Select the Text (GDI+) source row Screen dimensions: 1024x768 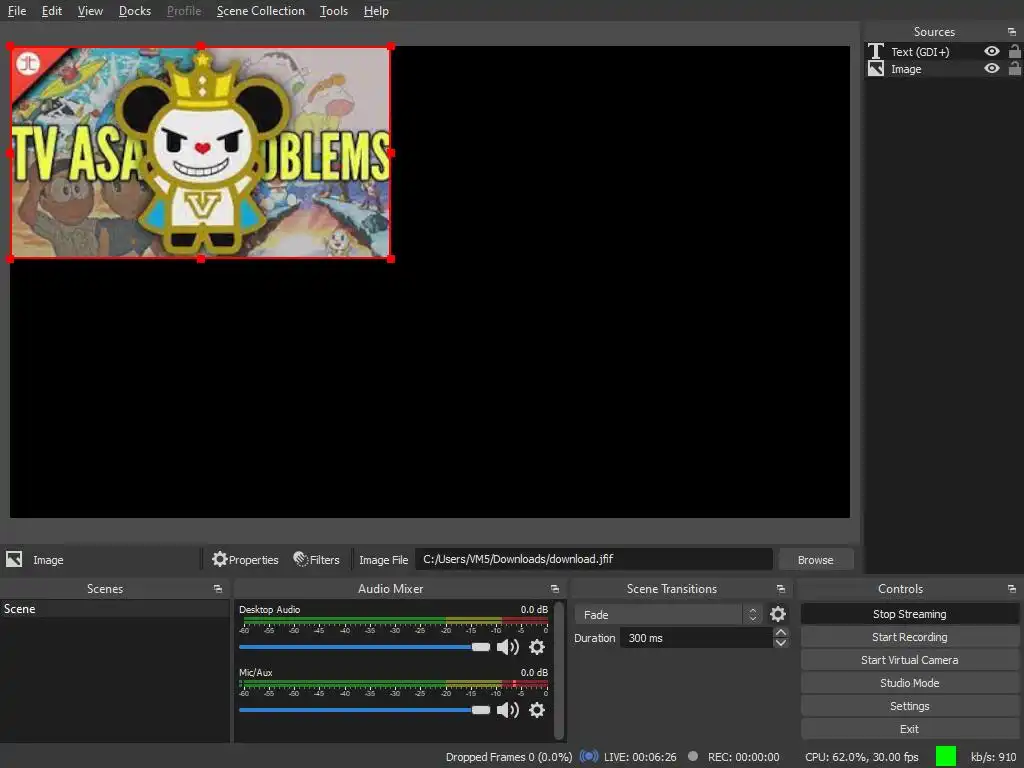coord(944,52)
